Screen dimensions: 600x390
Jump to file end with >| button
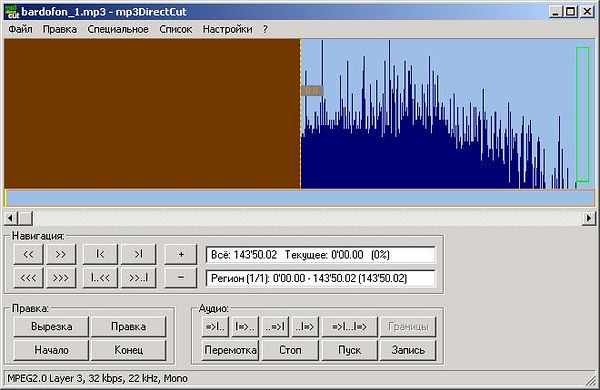(x=139, y=254)
